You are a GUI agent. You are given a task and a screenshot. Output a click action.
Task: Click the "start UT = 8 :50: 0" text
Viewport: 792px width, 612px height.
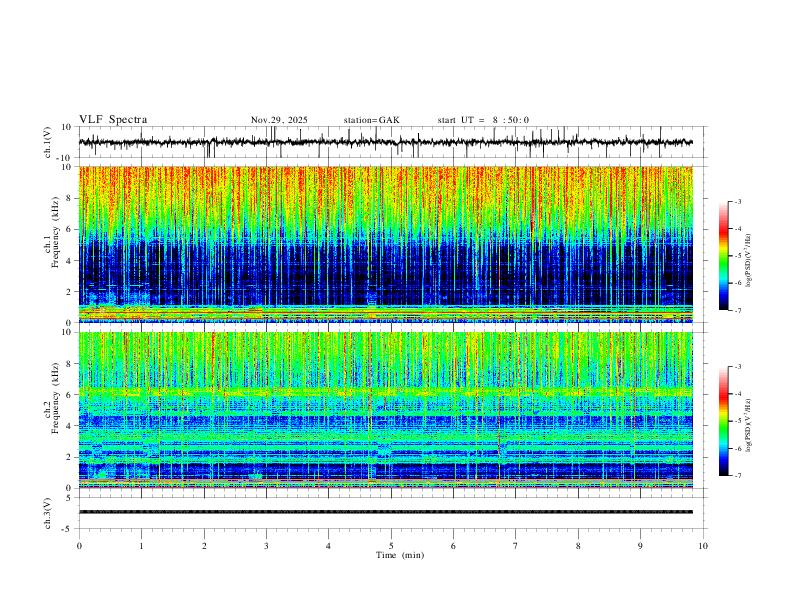[x=483, y=120]
